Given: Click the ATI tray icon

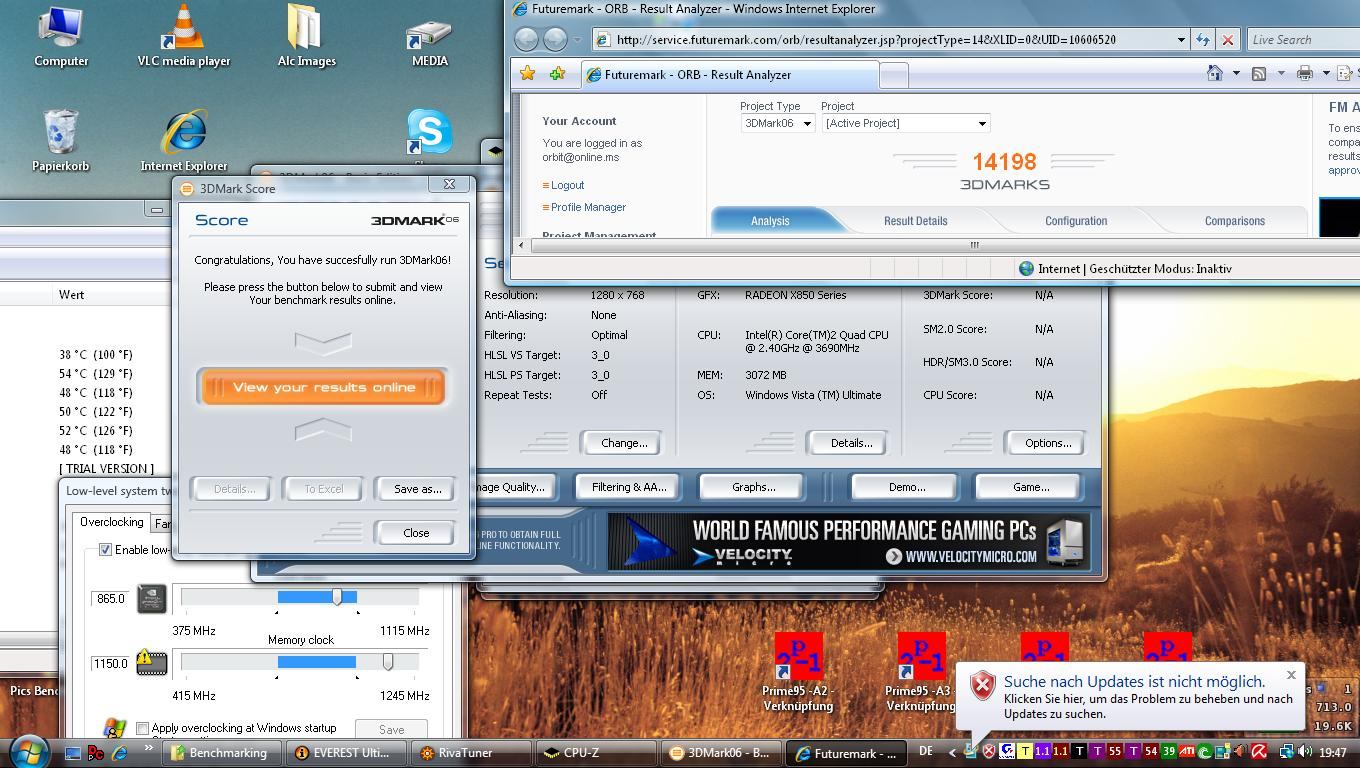Looking at the screenshot, I should 1186,752.
